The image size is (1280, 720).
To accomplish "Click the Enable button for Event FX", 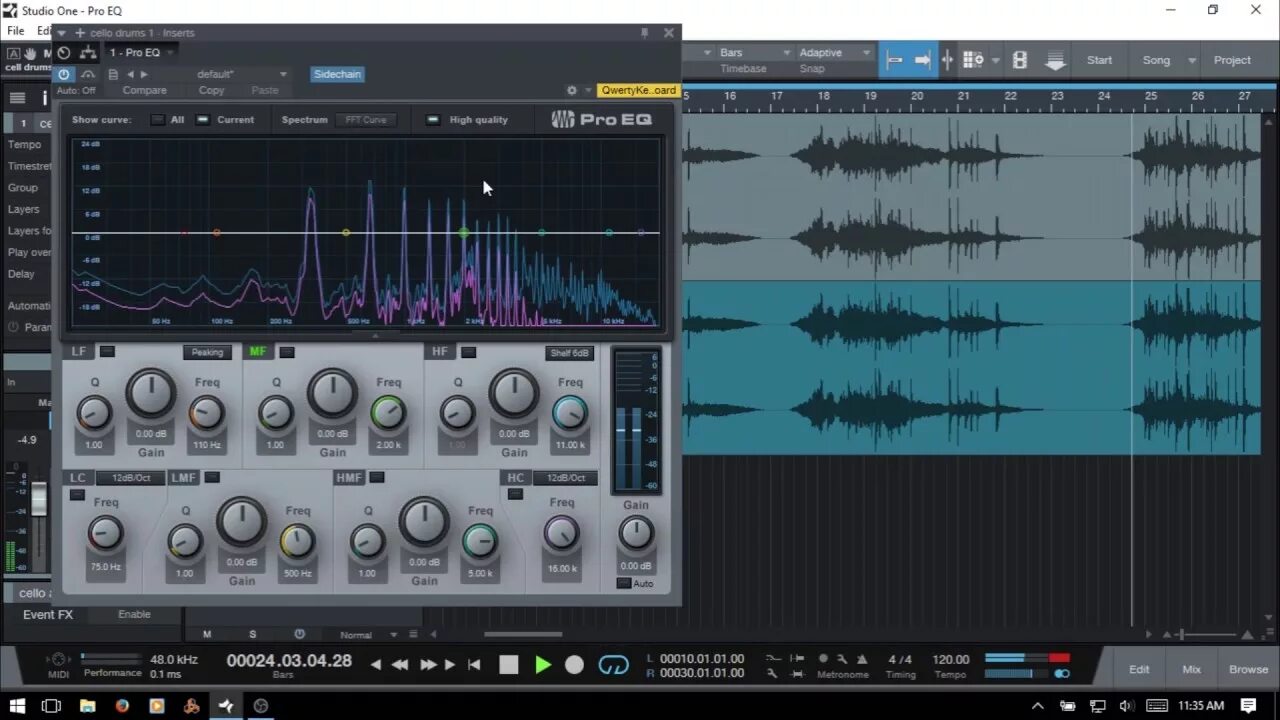I will tap(134, 614).
